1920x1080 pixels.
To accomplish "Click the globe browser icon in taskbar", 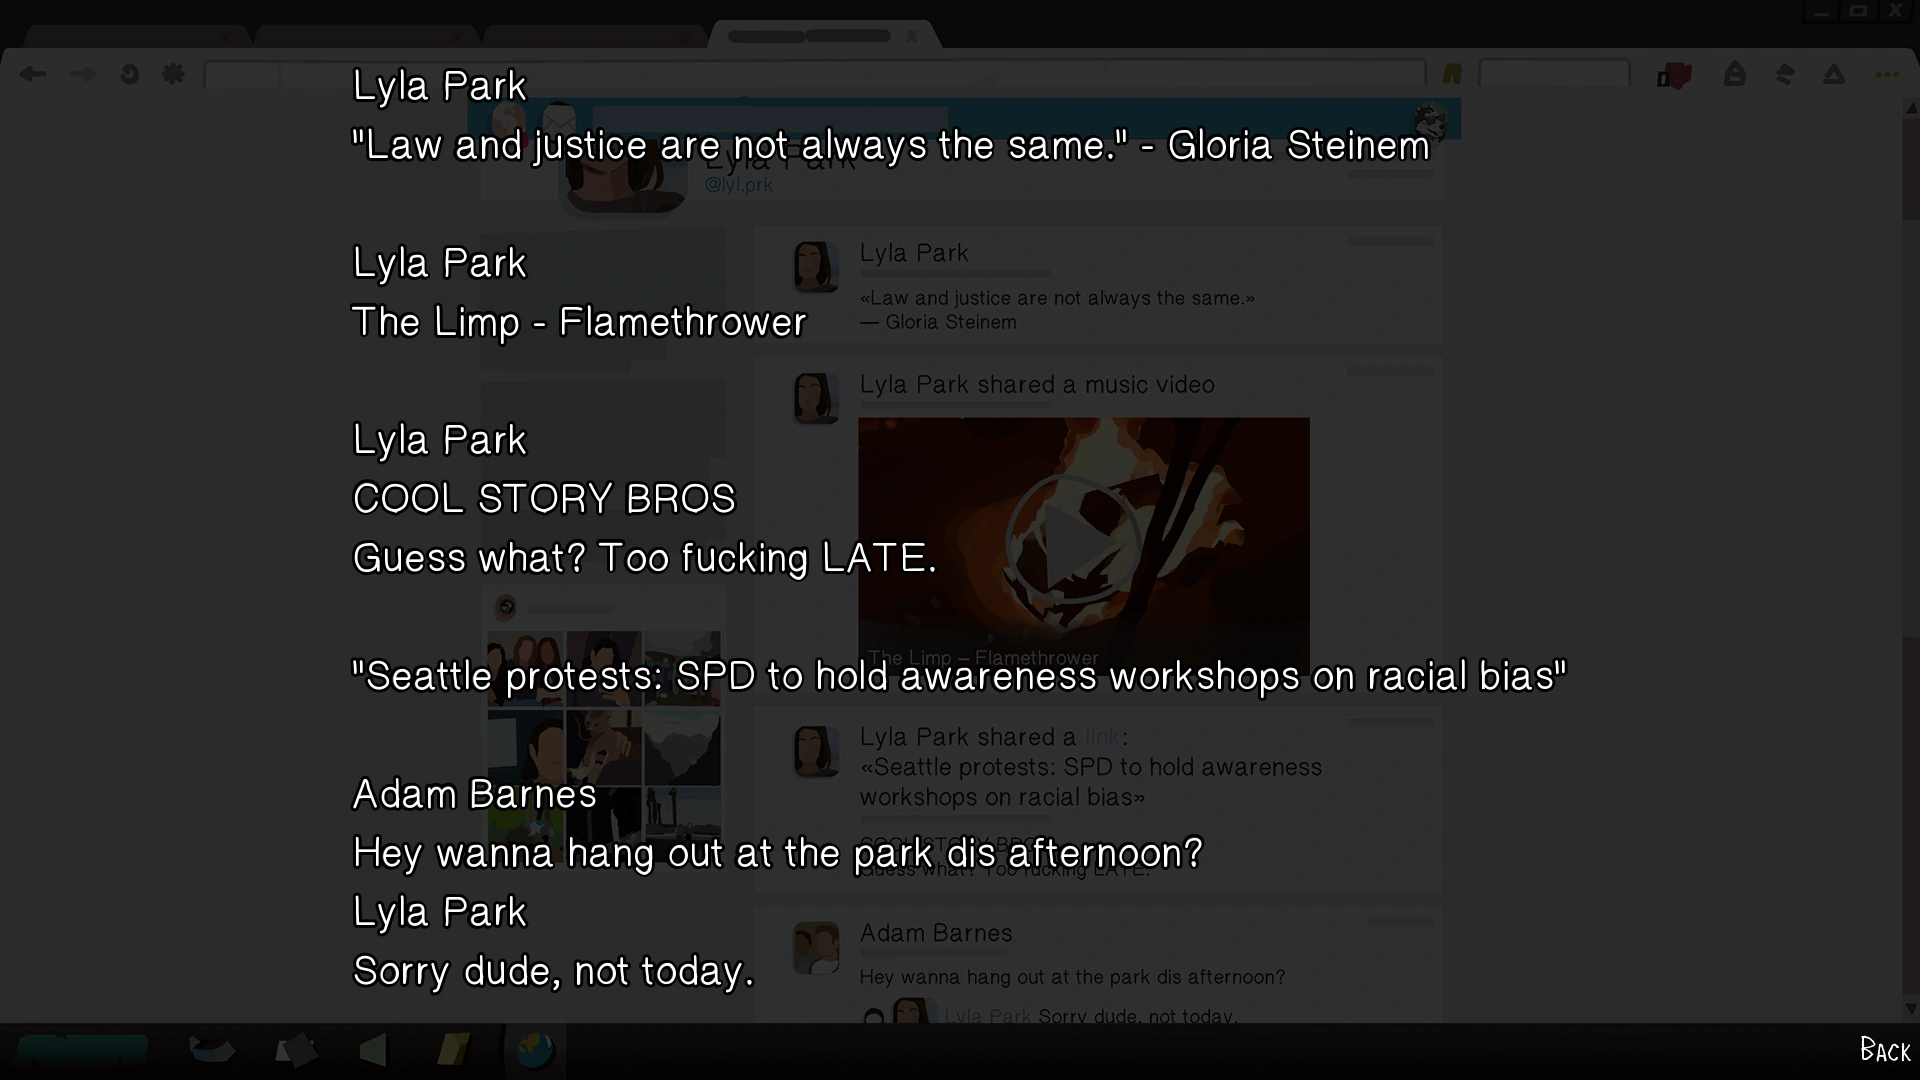I will tap(534, 1050).
